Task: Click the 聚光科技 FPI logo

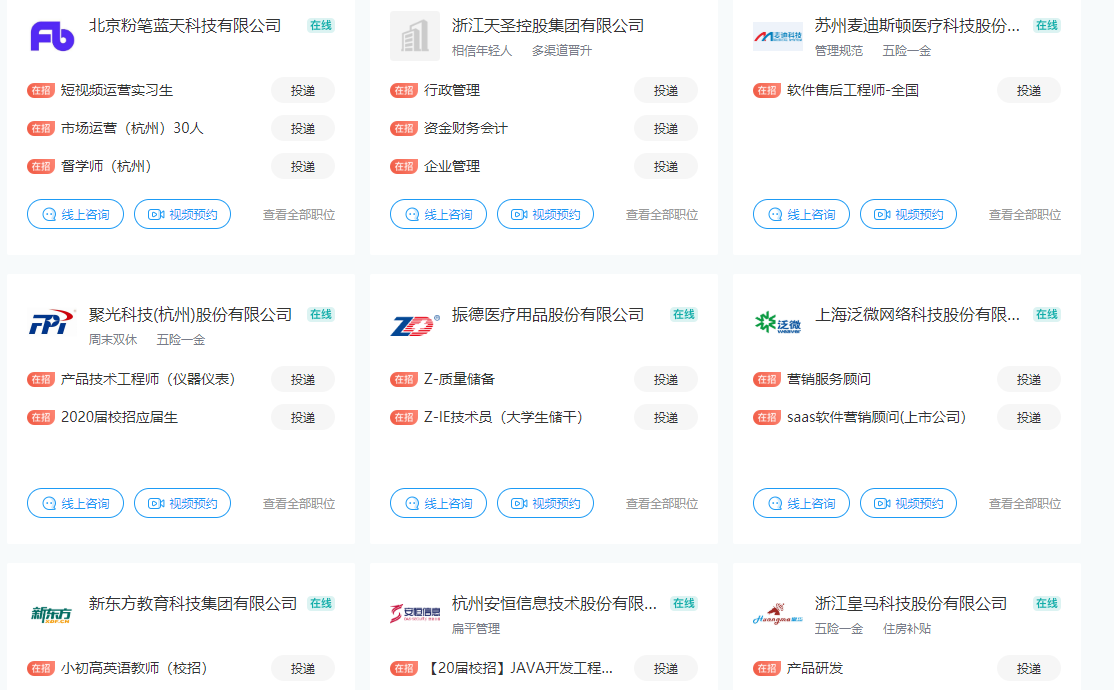Action: click(52, 325)
